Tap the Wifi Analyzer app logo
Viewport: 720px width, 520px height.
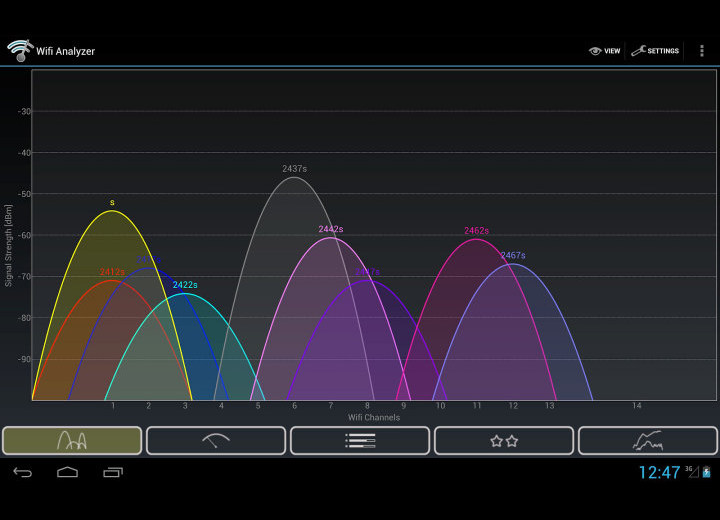[20, 51]
